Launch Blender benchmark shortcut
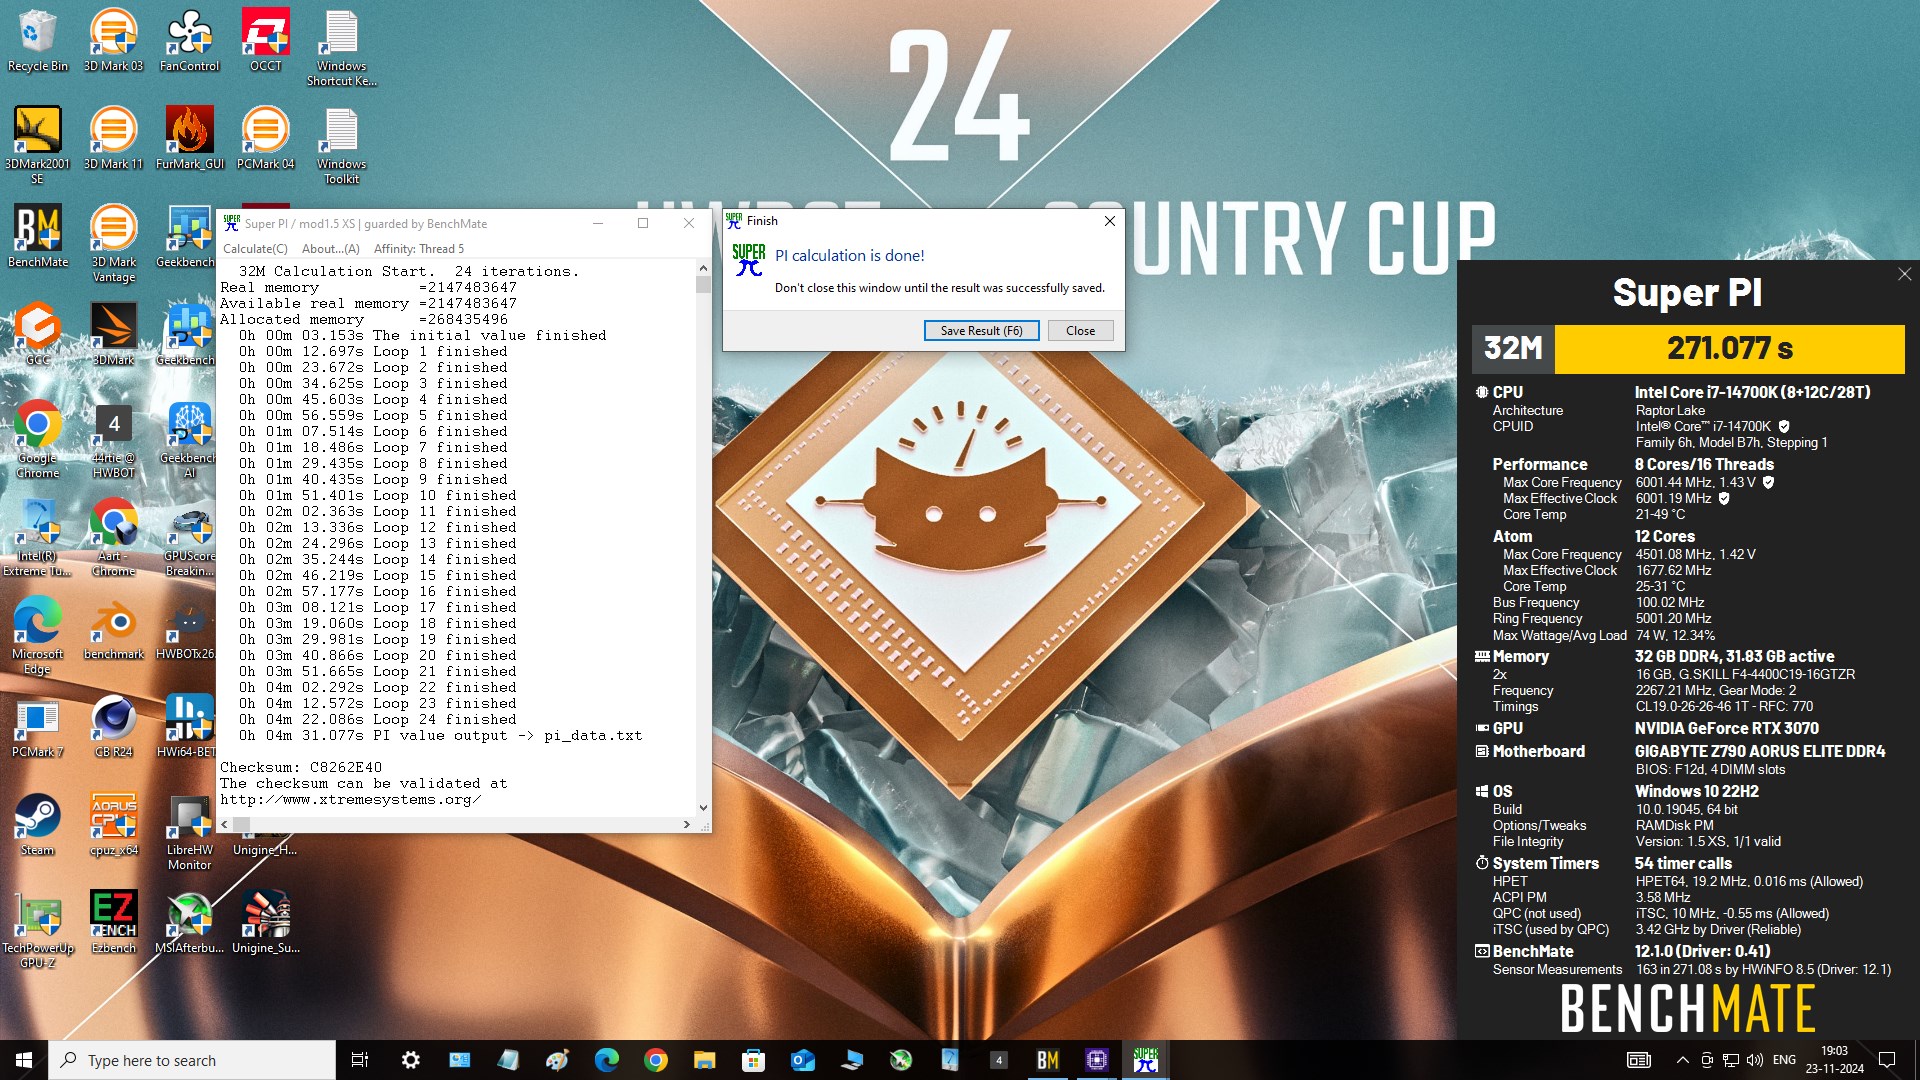This screenshot has height=1080, width=1920. coord(113,629)
